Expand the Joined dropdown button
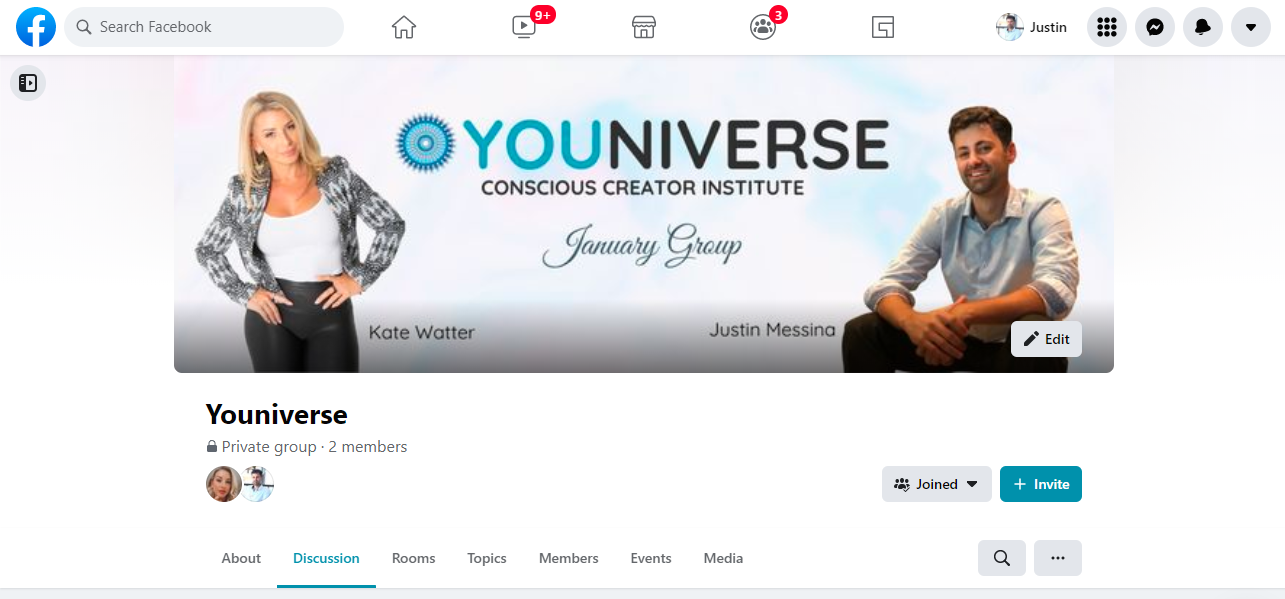Screen dimensions: 1285x599 tap(937, 484)
